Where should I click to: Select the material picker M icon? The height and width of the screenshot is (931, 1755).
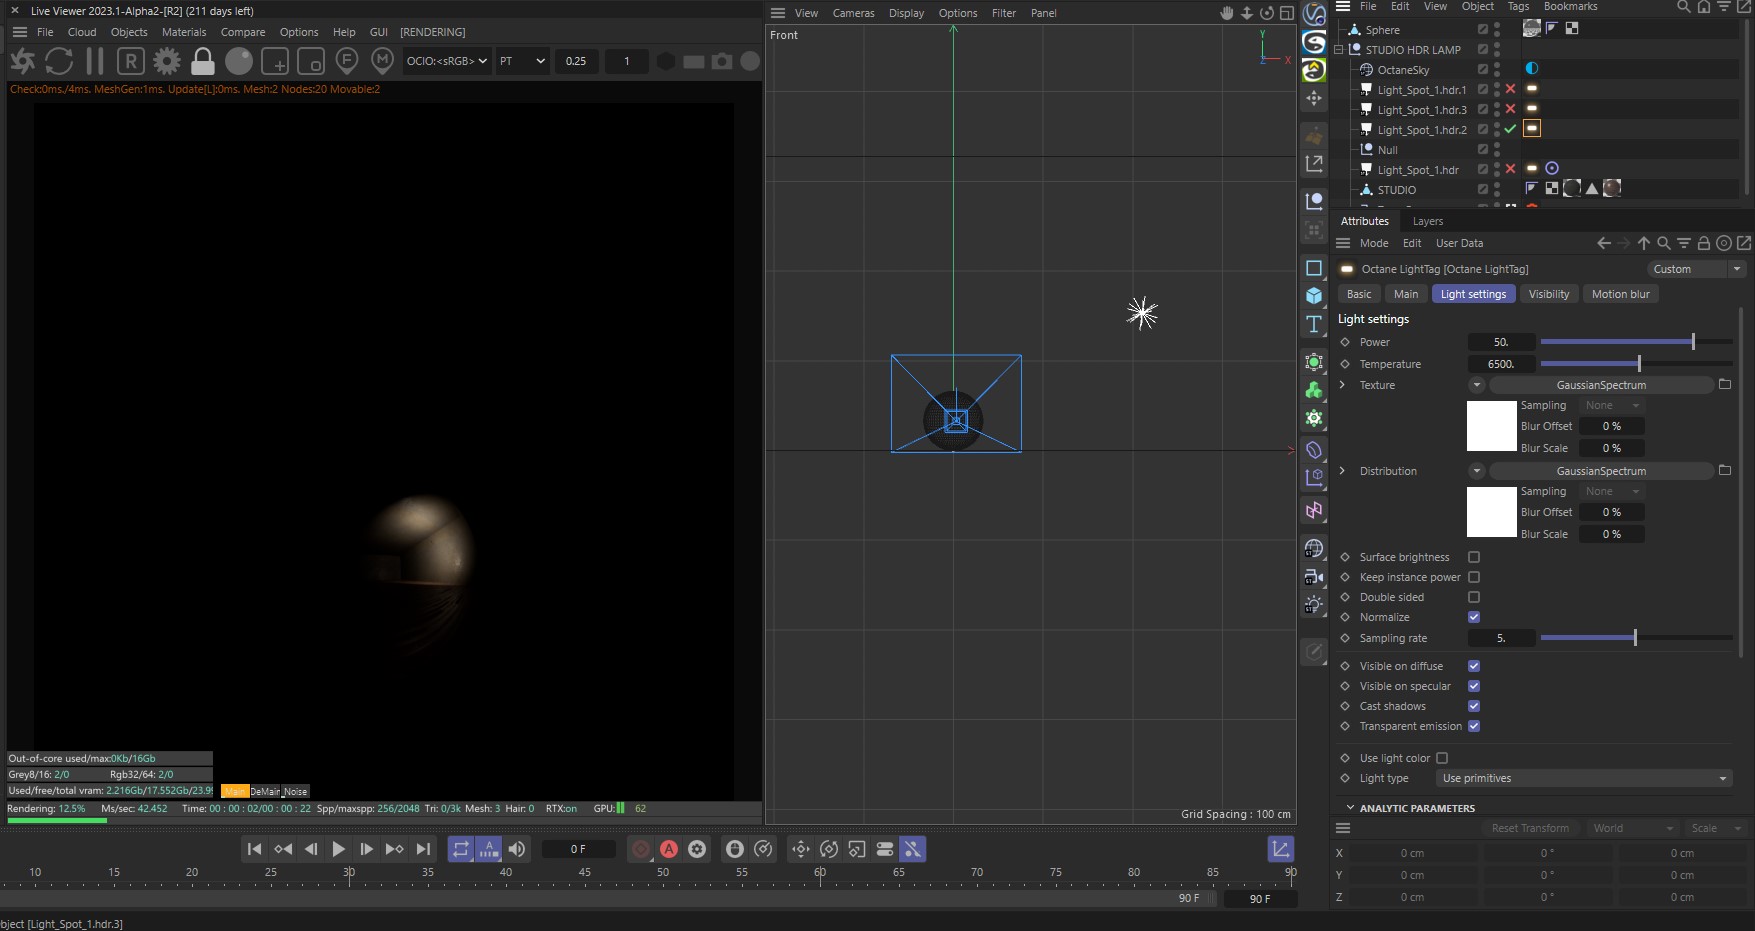tap(382, 61)
